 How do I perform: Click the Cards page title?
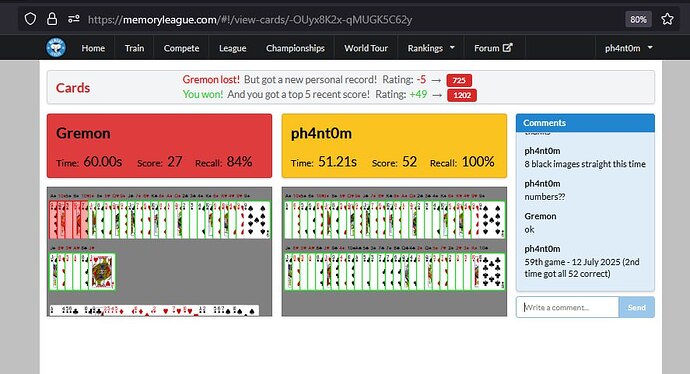73,88
